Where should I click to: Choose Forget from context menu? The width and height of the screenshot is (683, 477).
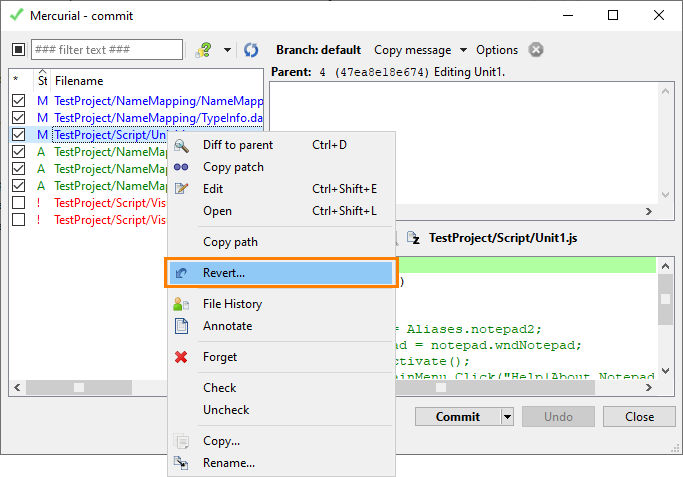281,357
